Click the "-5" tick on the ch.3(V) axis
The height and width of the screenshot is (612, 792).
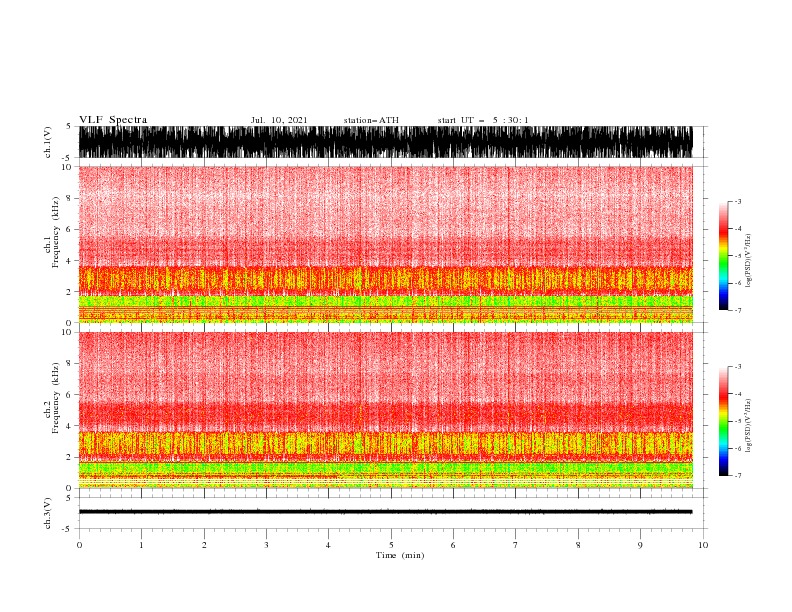click(67, 529)
